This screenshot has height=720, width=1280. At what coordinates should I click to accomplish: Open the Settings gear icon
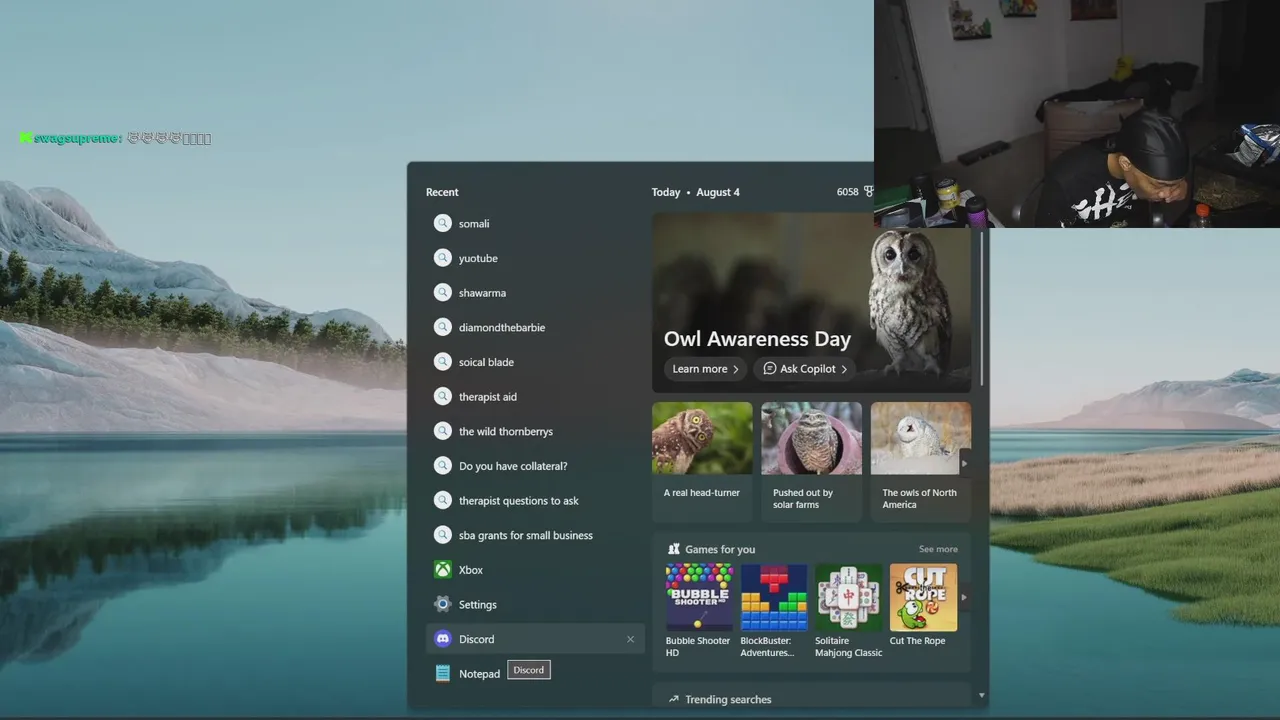pos(442,604)
